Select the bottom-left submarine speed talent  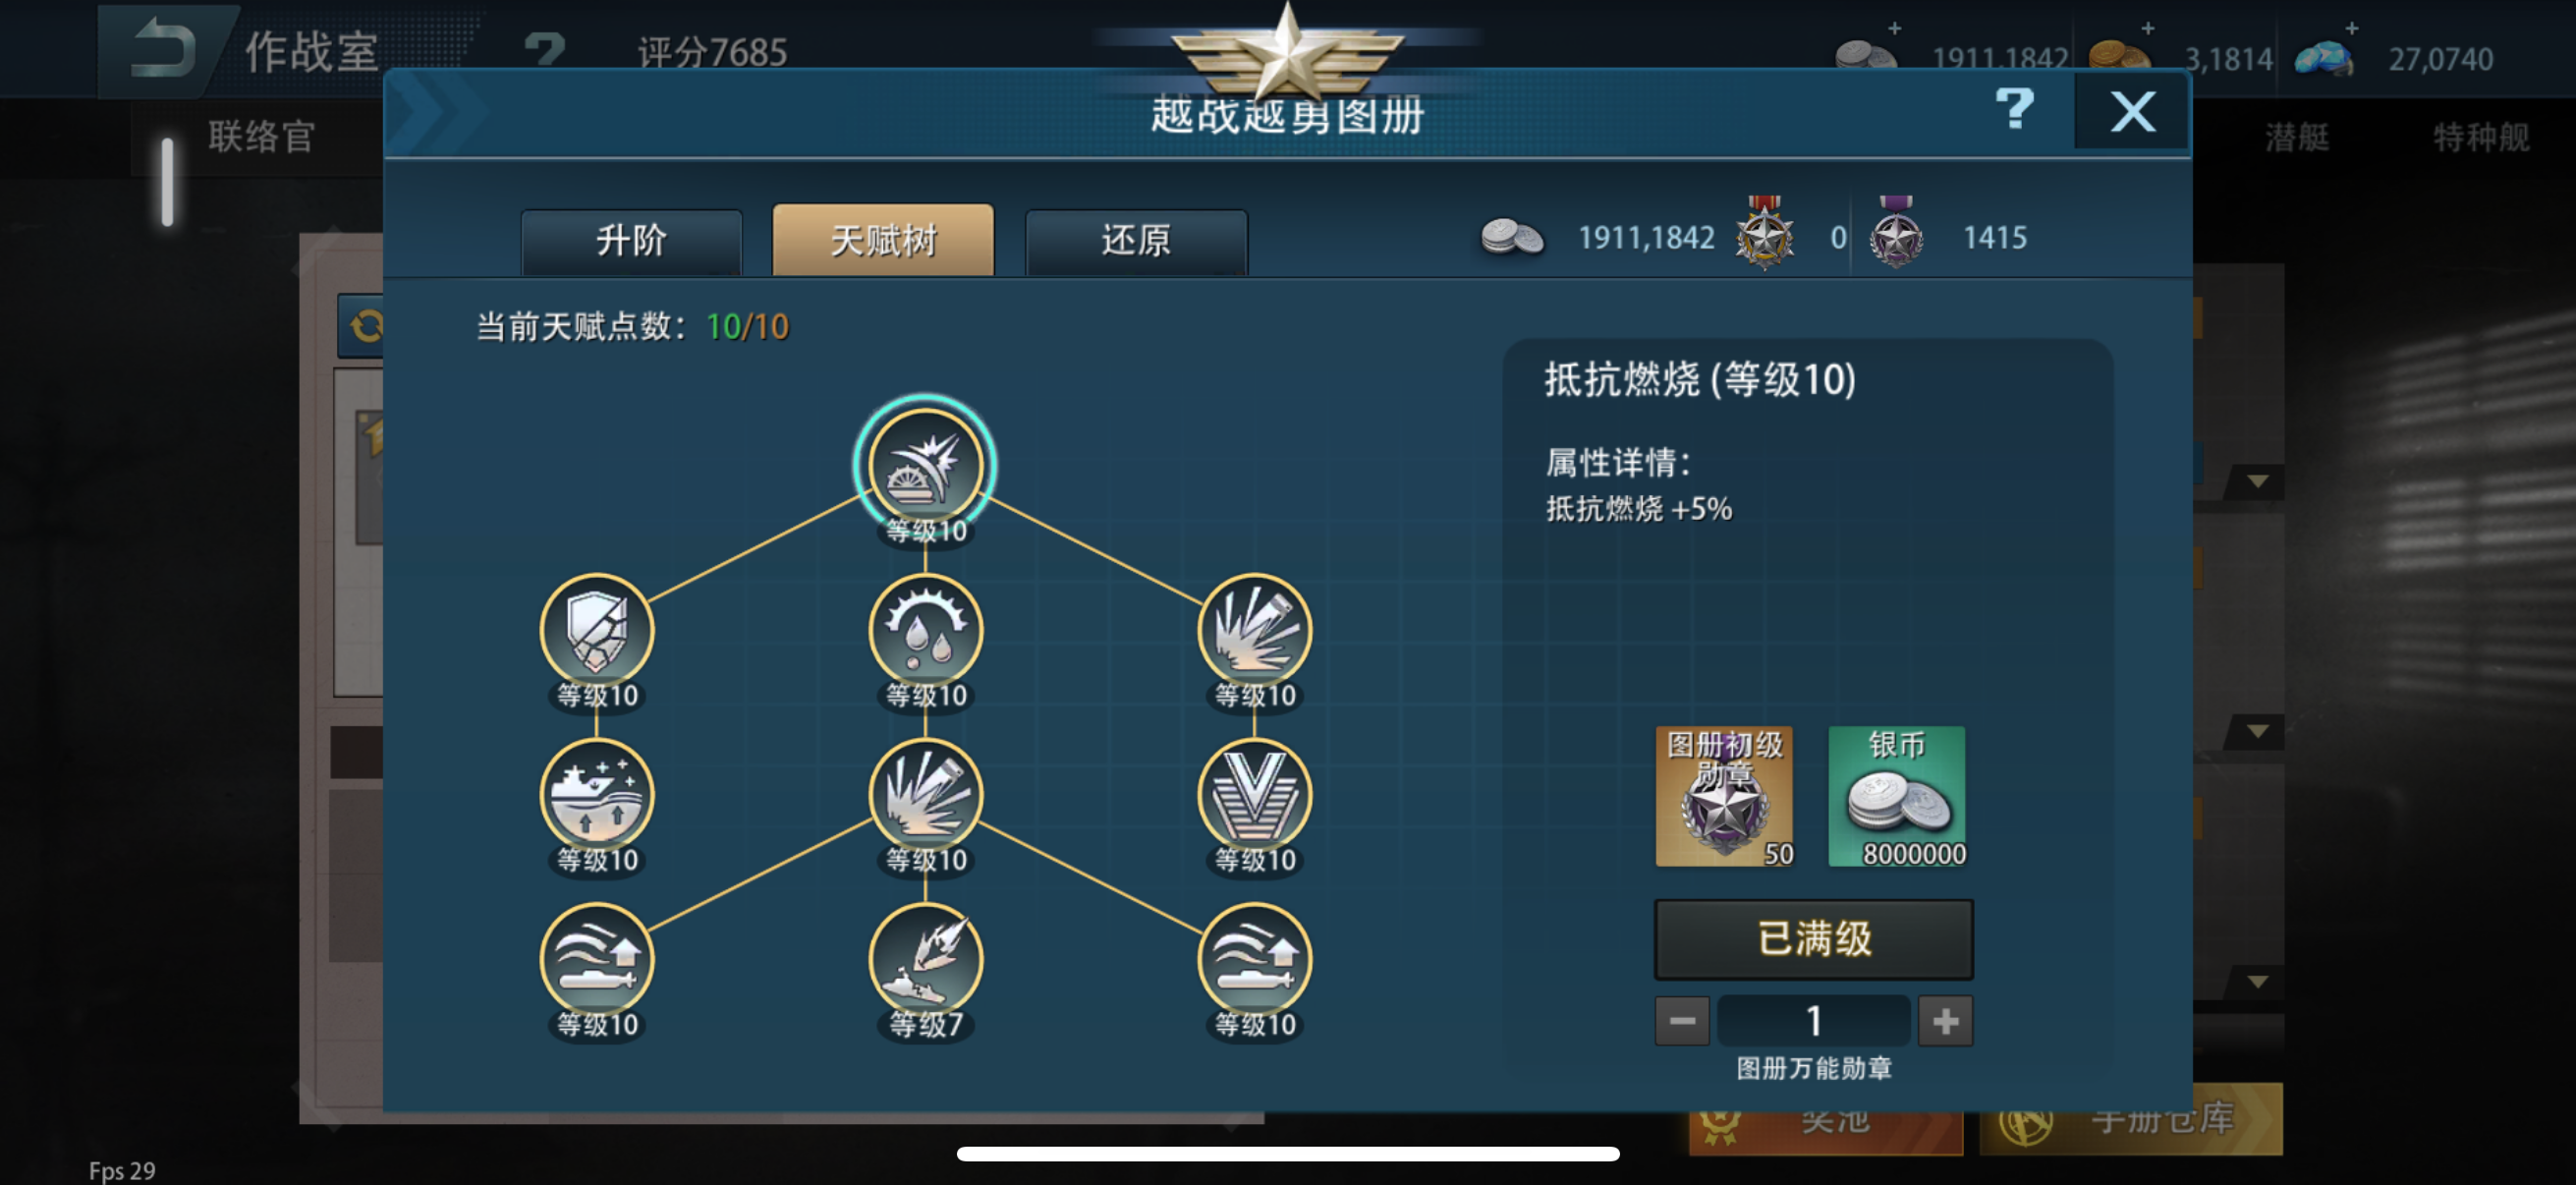click(597, 960)
